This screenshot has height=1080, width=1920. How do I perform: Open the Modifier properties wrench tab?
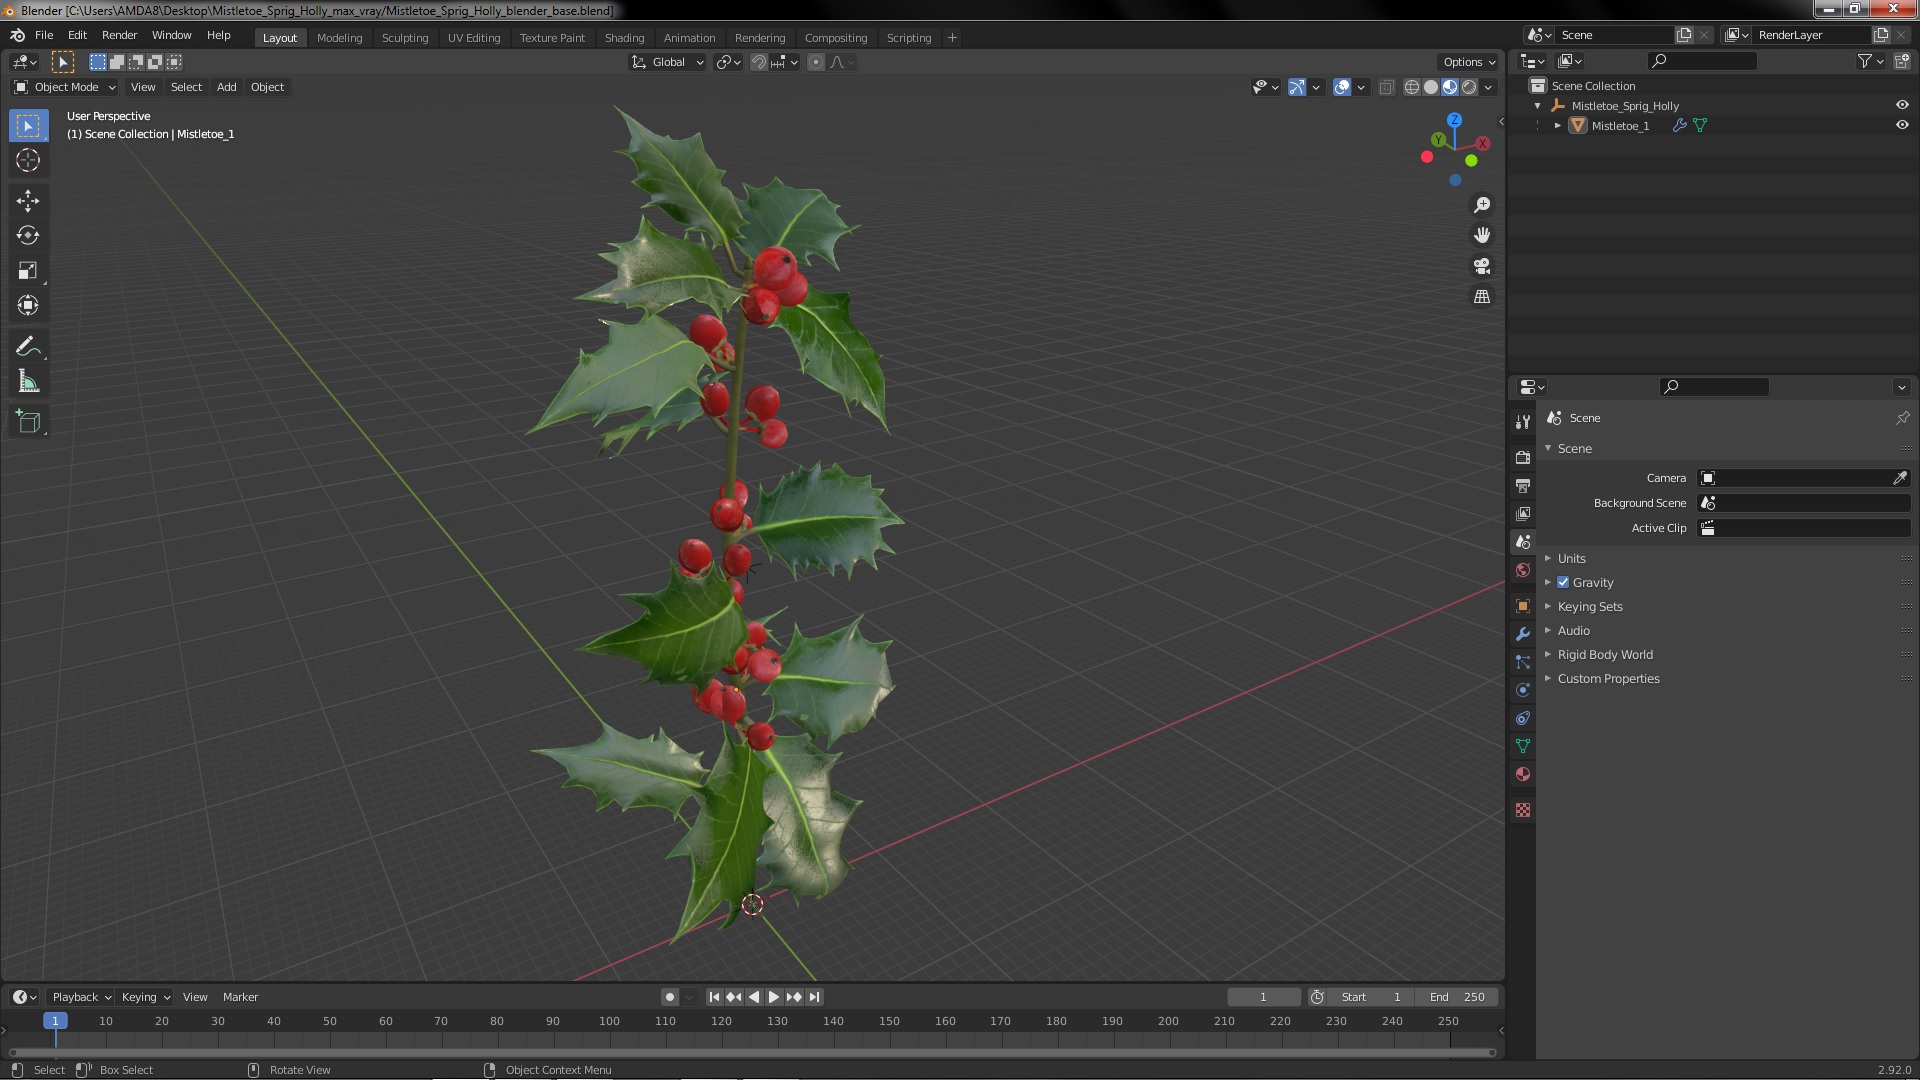point(1523,634)
